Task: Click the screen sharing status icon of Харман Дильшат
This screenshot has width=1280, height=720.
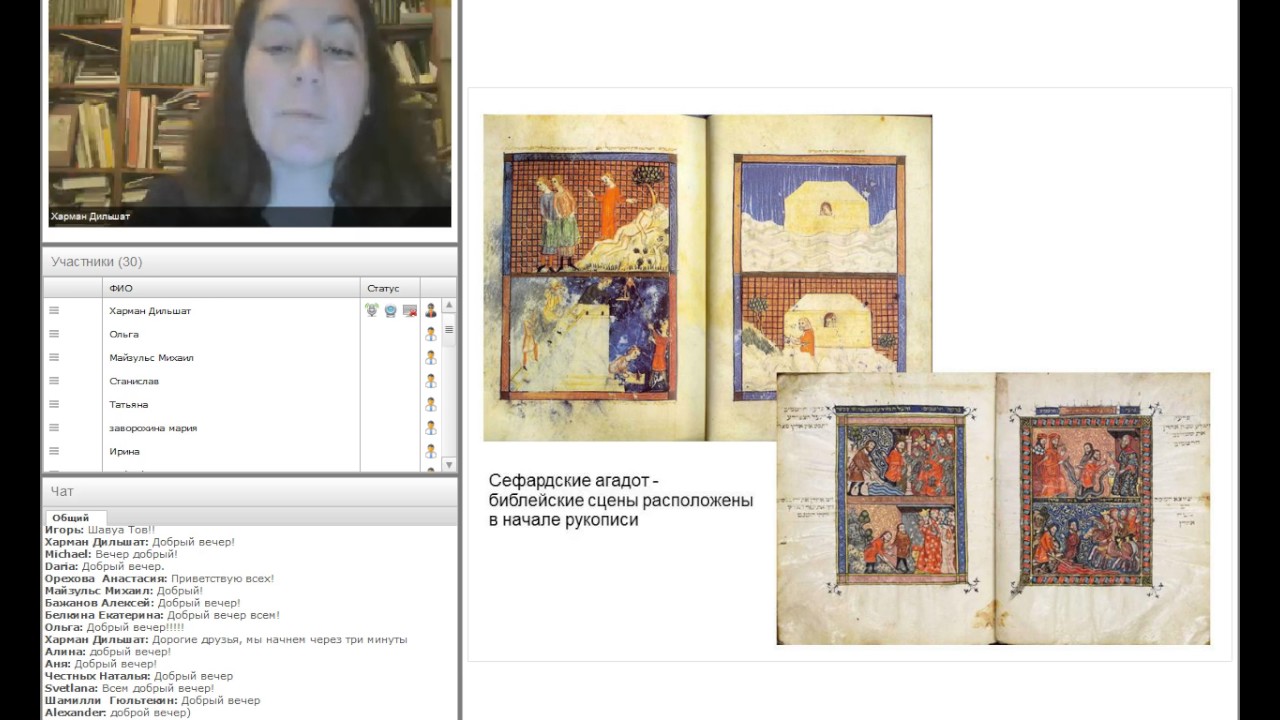Action: [410, 311]
